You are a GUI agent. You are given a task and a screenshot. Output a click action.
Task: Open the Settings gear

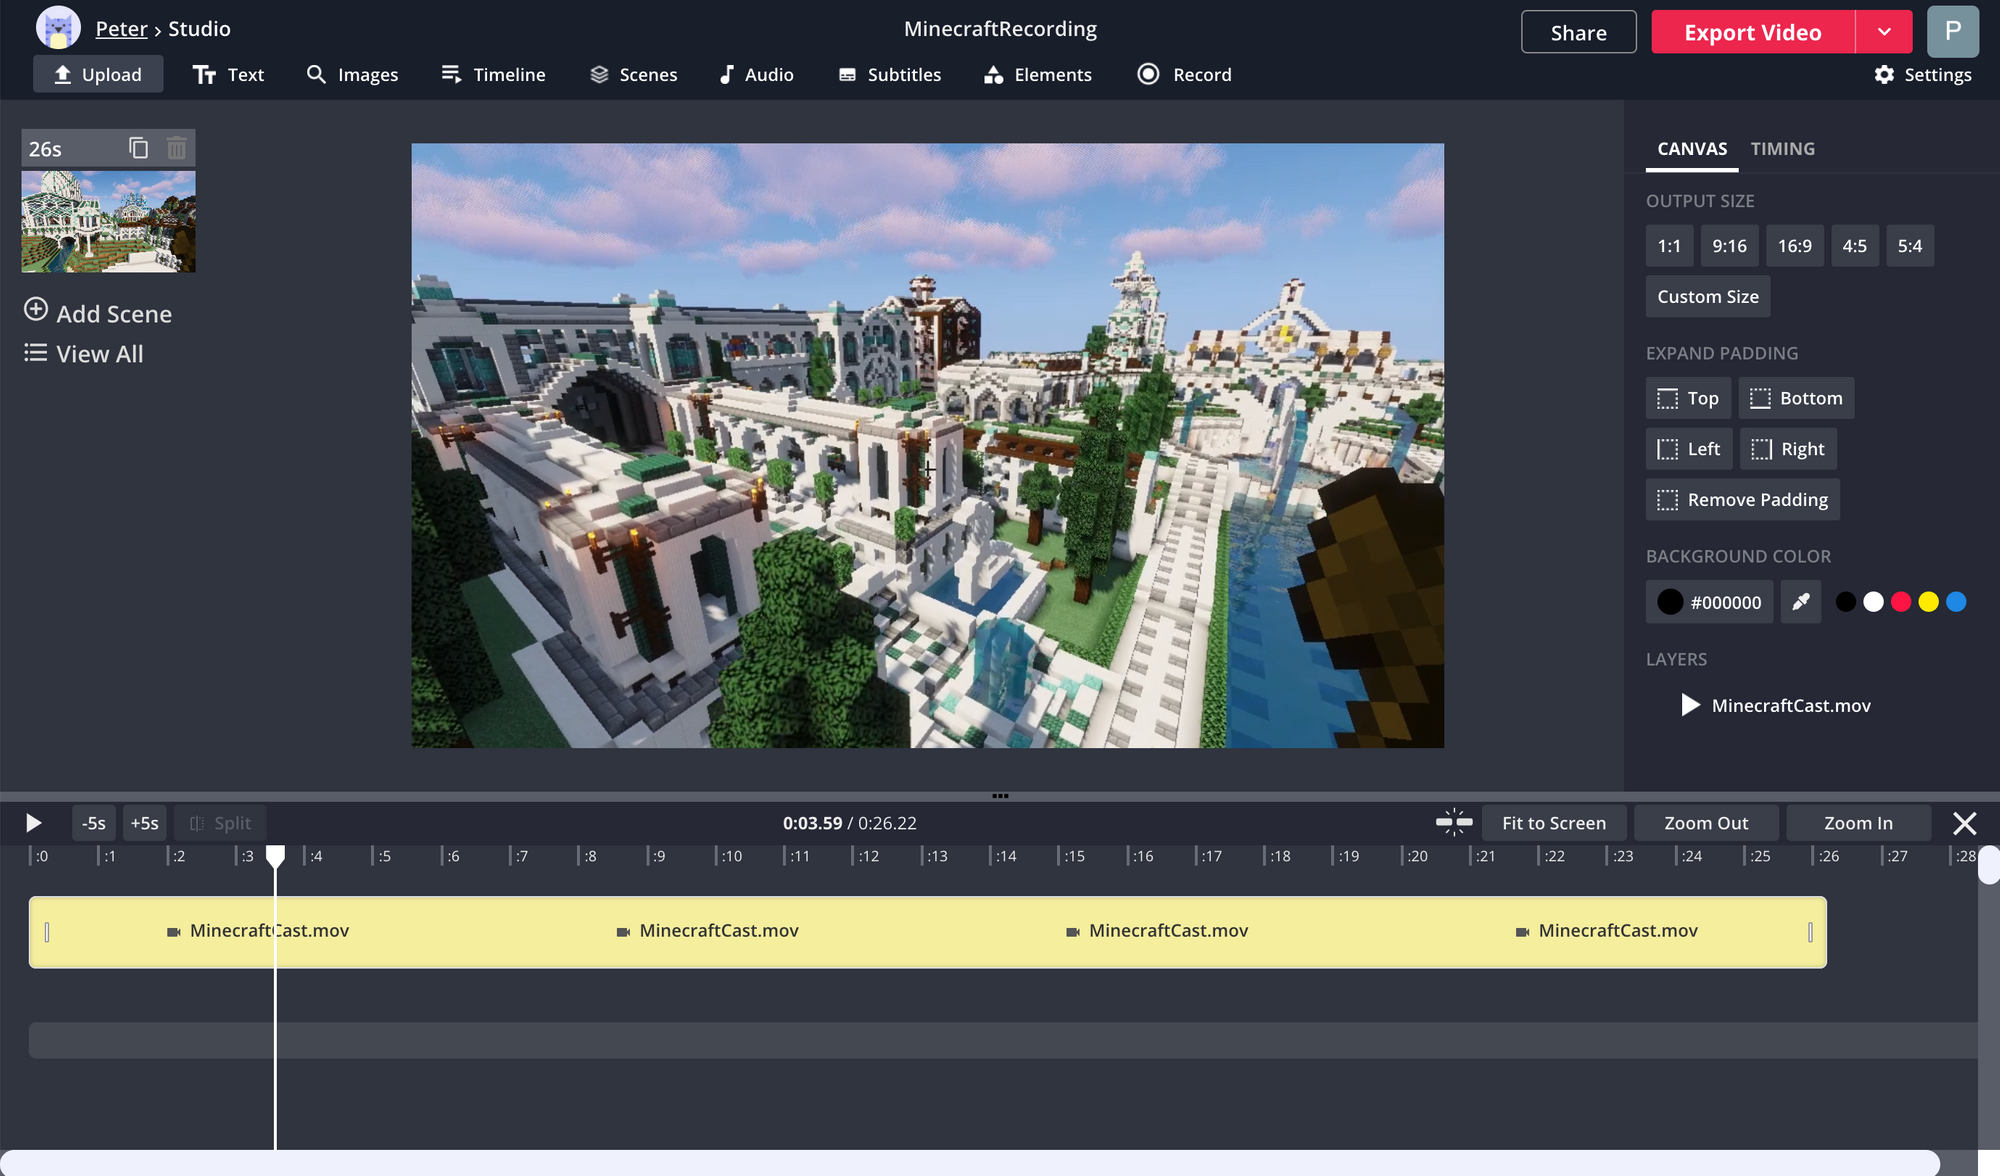click(x=1923, y=75)
